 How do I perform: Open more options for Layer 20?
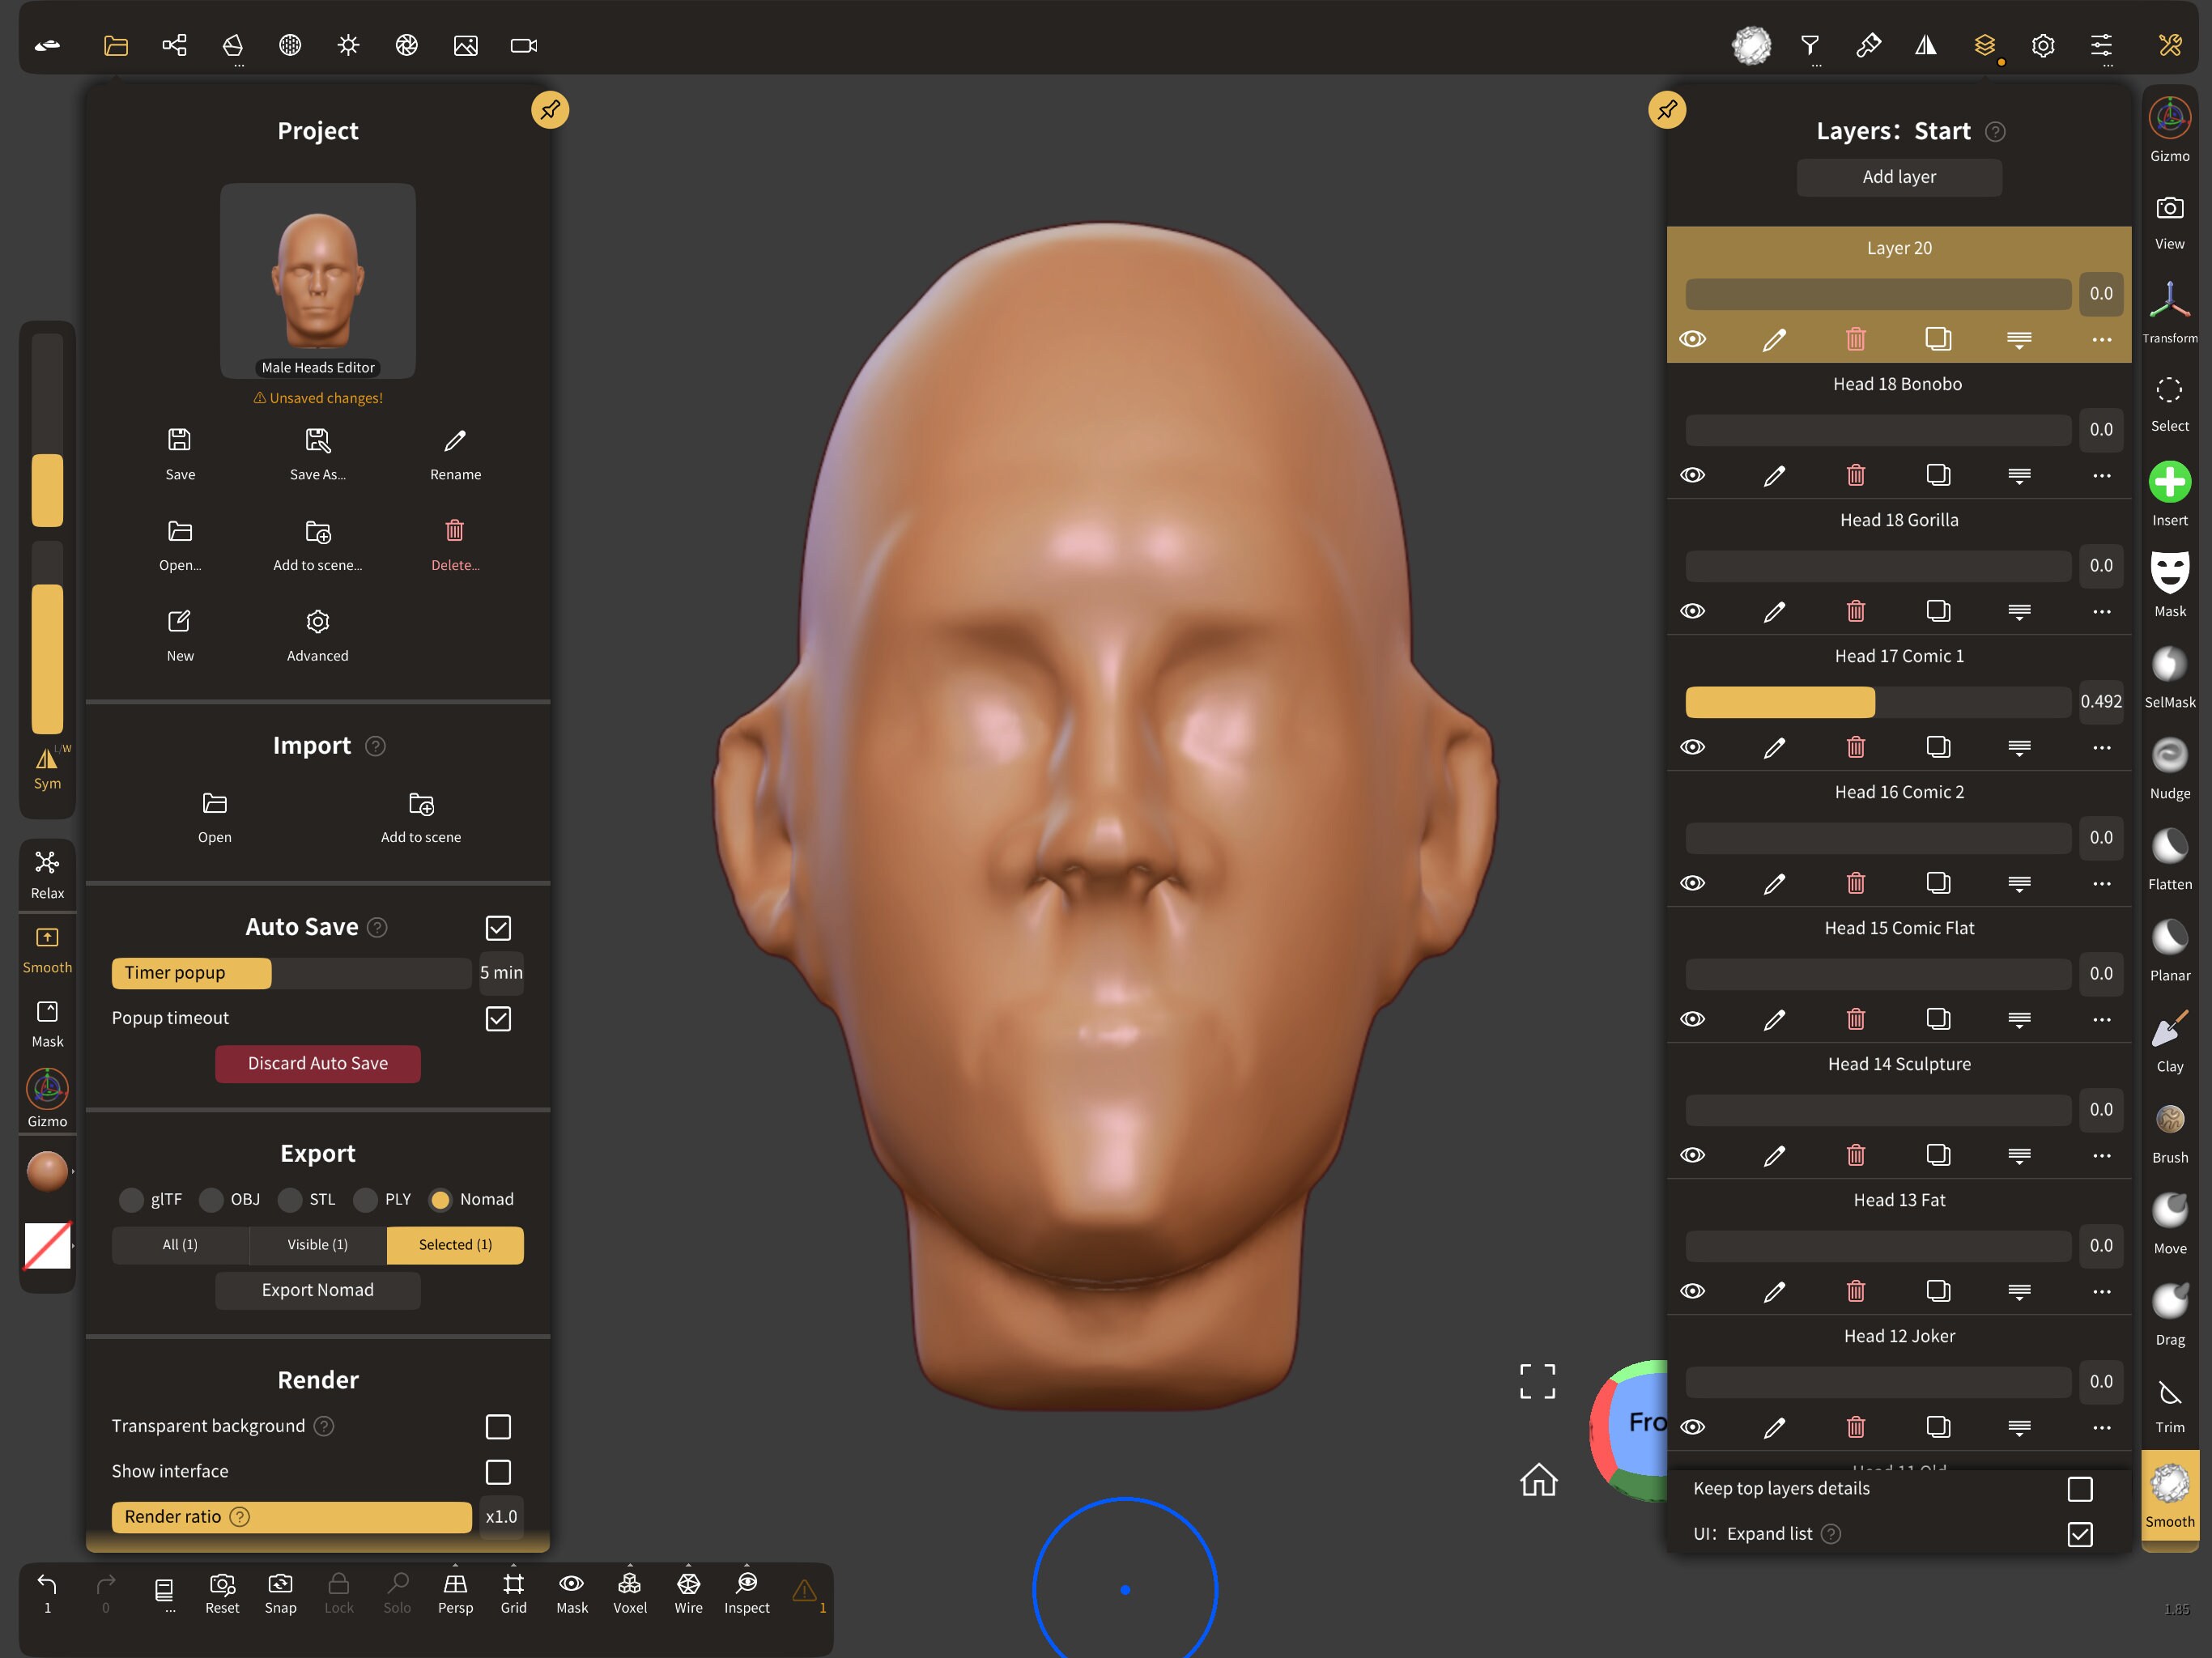[x=2100, y=339]
